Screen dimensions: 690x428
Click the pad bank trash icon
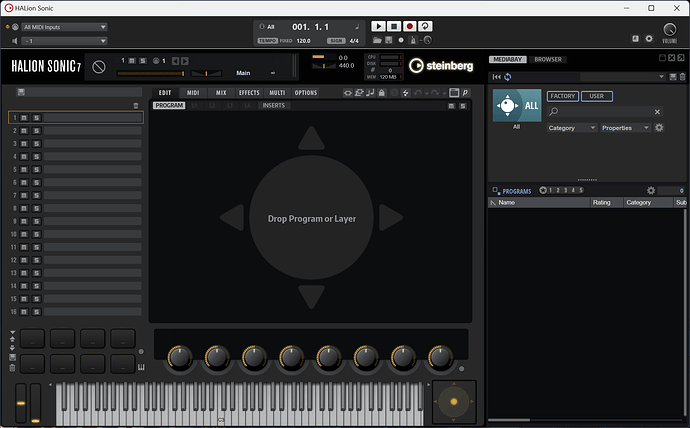pos(12,368)
